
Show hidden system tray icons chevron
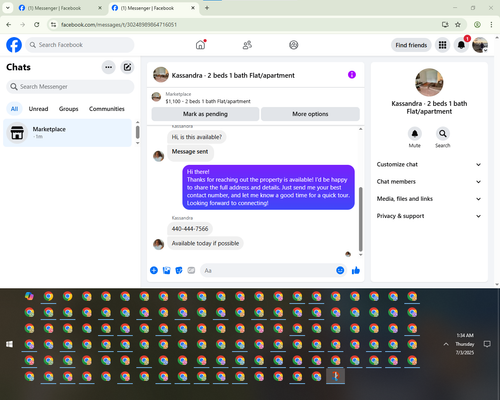pos(446,344)
